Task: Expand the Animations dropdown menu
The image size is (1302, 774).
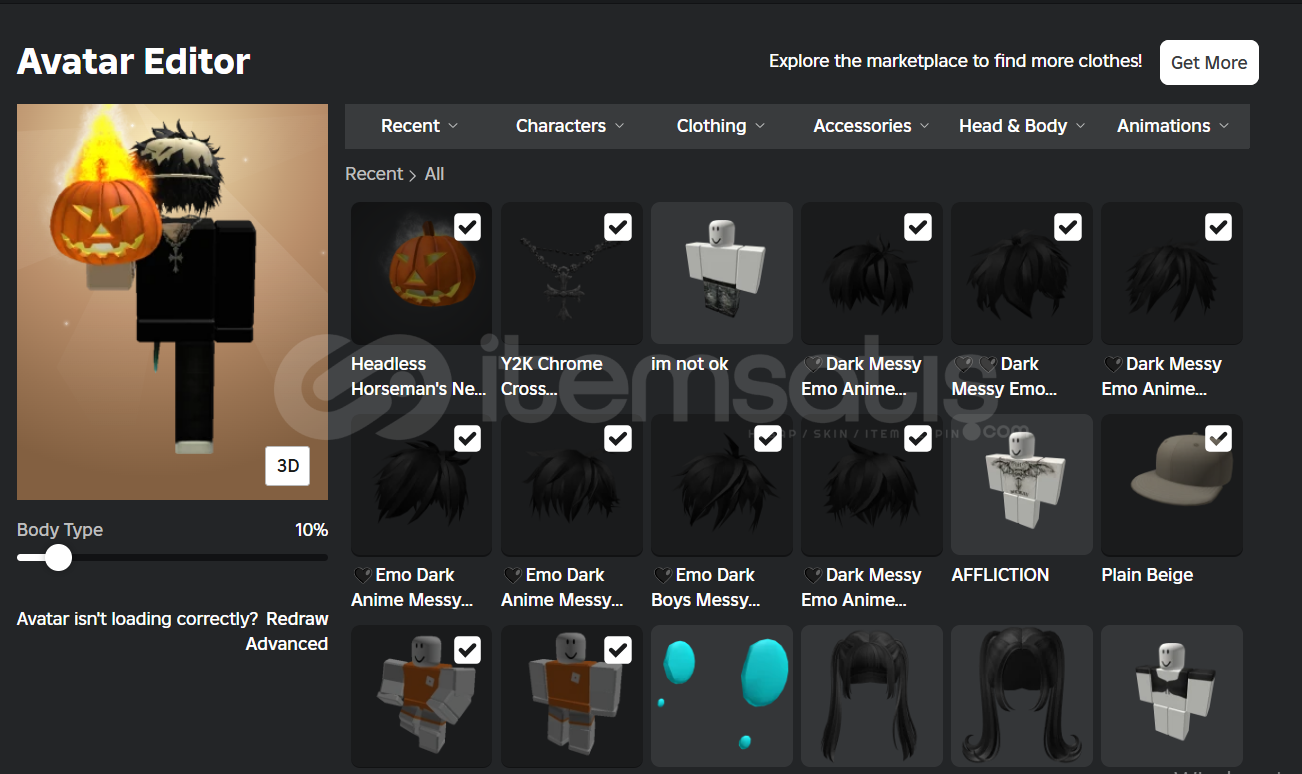Action: 1173,126
